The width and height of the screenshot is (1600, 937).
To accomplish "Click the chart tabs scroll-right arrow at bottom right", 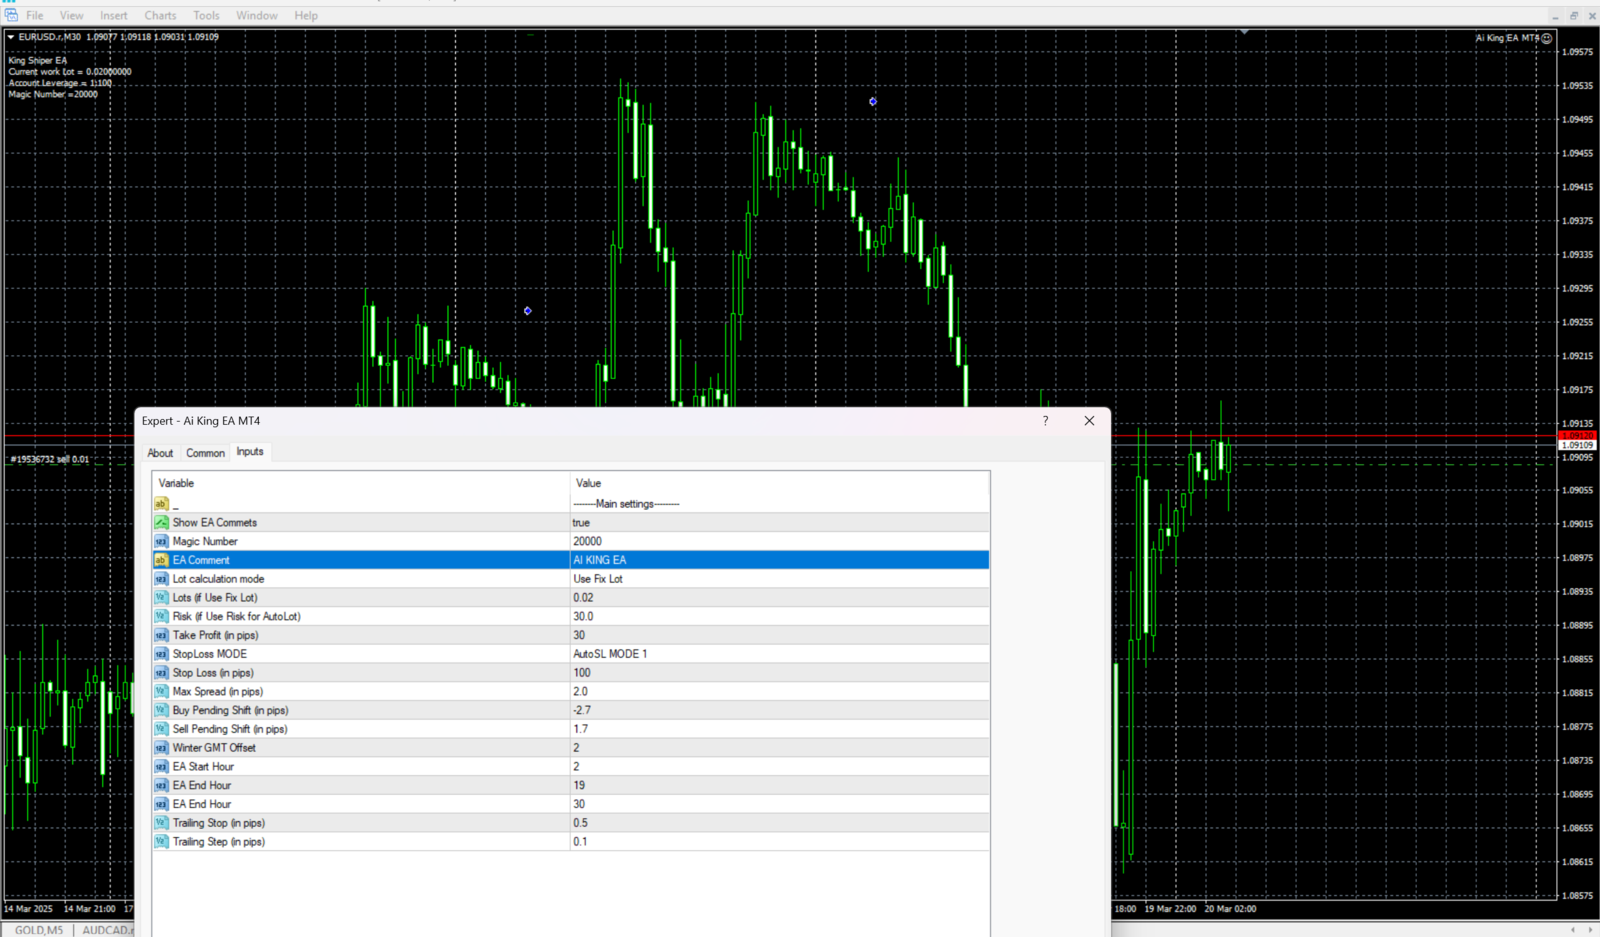I will 1590,930.
